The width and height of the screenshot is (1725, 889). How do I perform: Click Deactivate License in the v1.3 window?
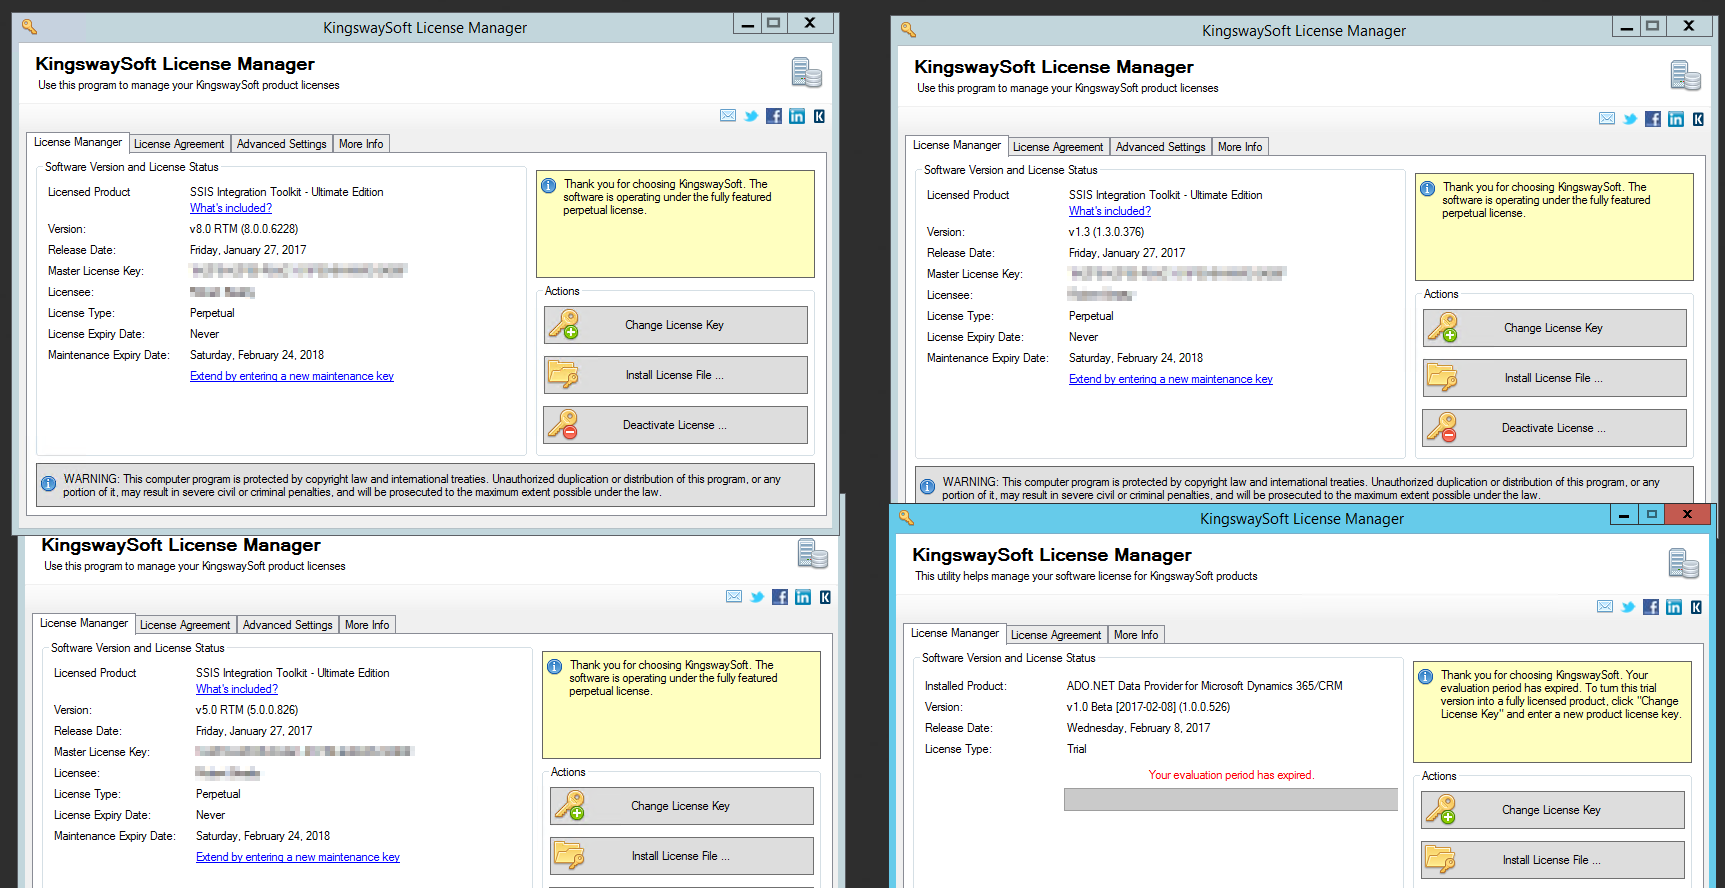[1555, 428]
